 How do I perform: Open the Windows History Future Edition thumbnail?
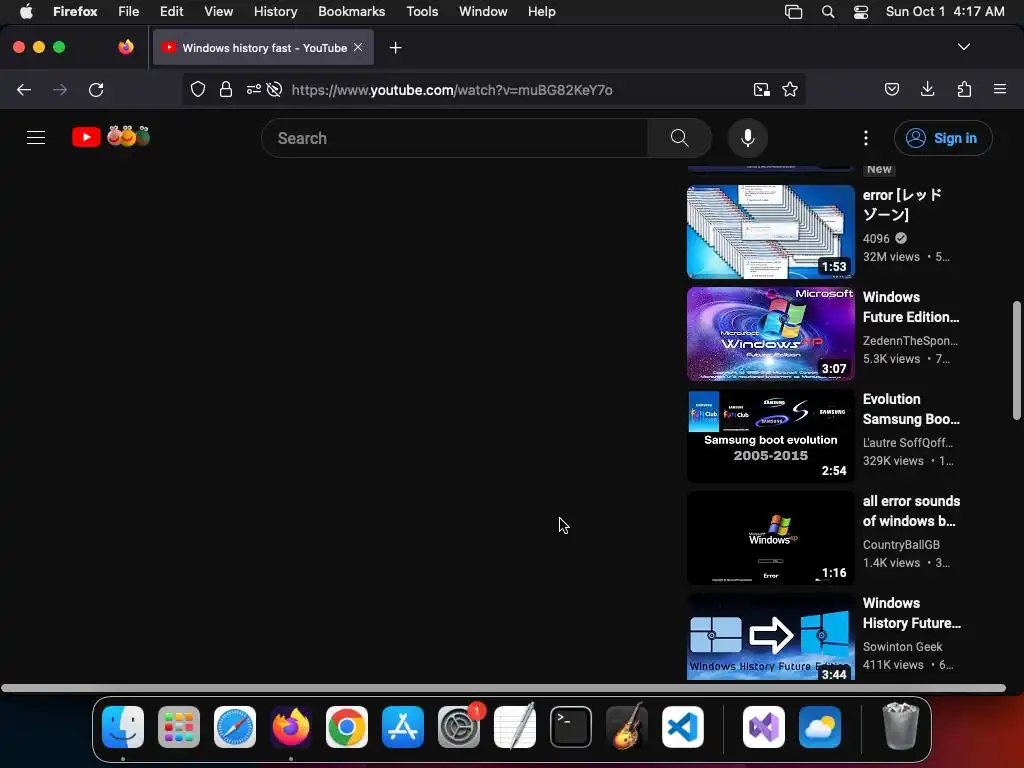point(771,637)
